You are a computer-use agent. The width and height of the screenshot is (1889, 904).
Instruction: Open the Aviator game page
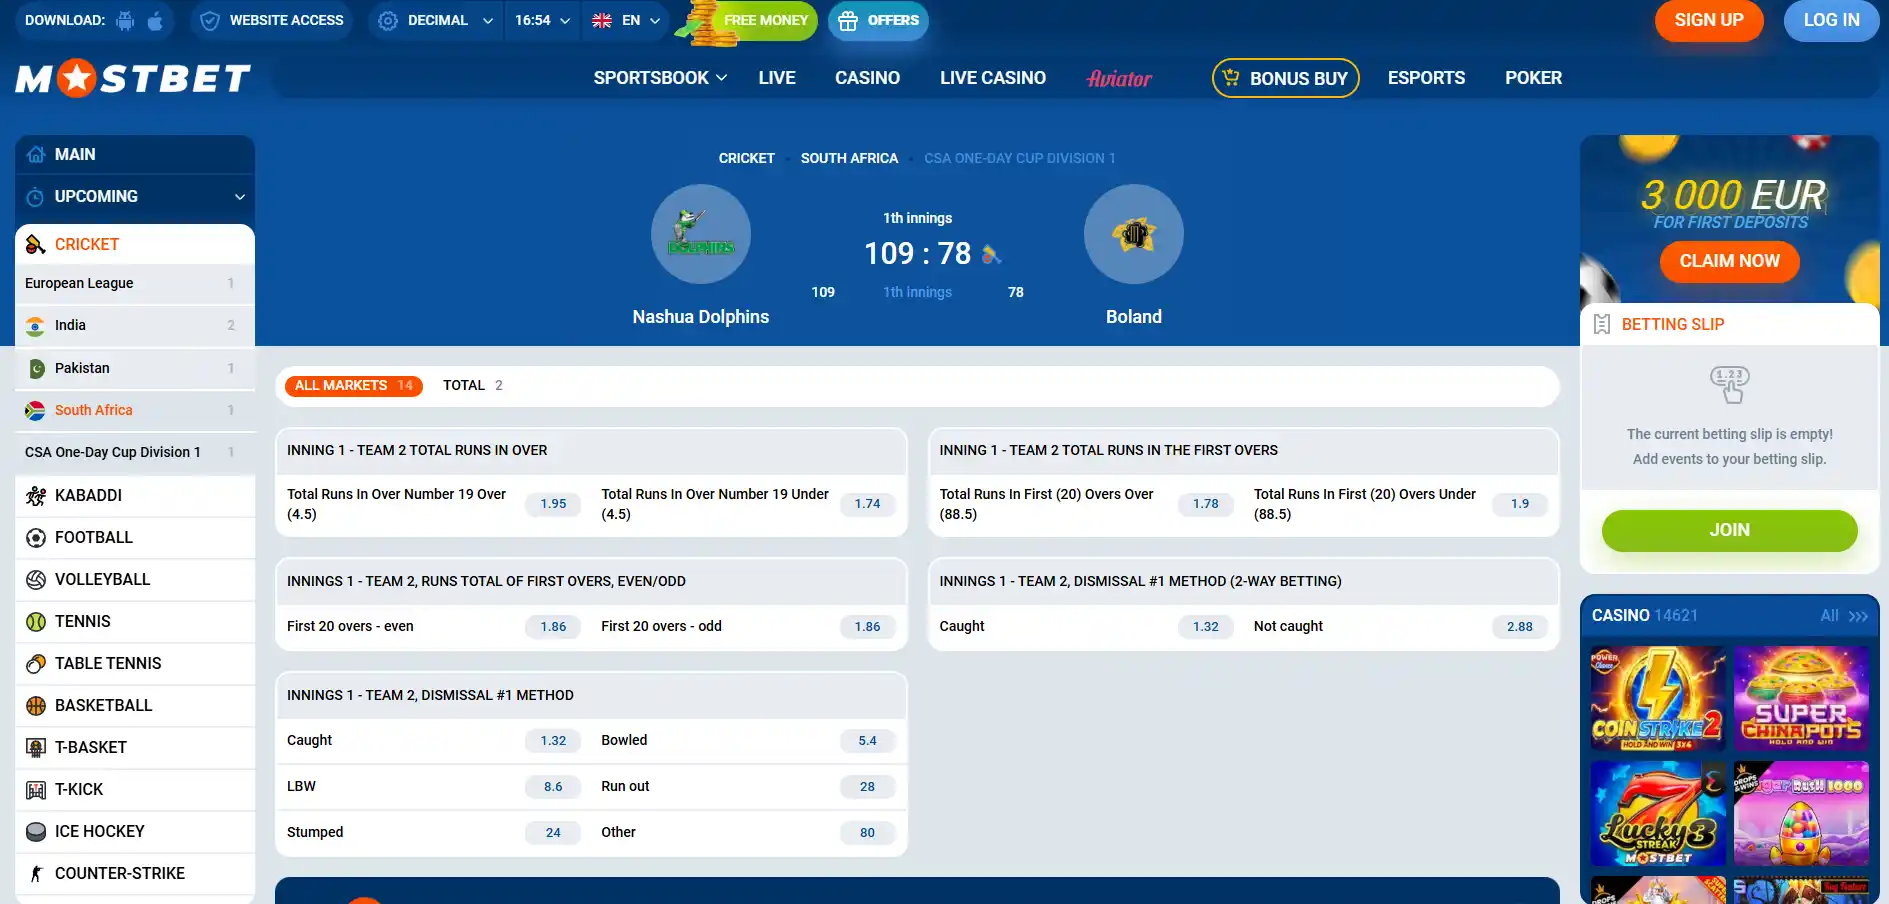tap(1119, 78)
